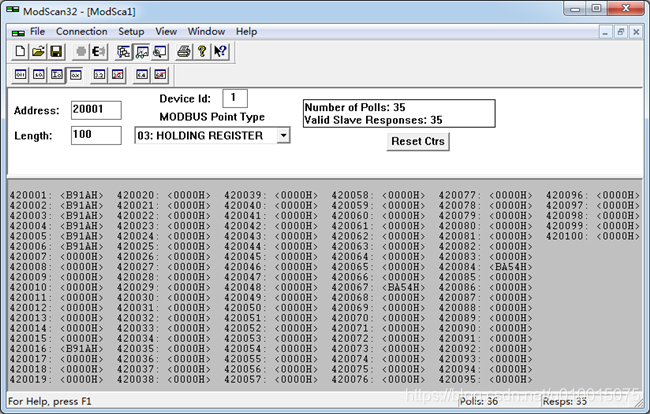650x414 pixels.
Task: Open the View menu
Action: 166,31
